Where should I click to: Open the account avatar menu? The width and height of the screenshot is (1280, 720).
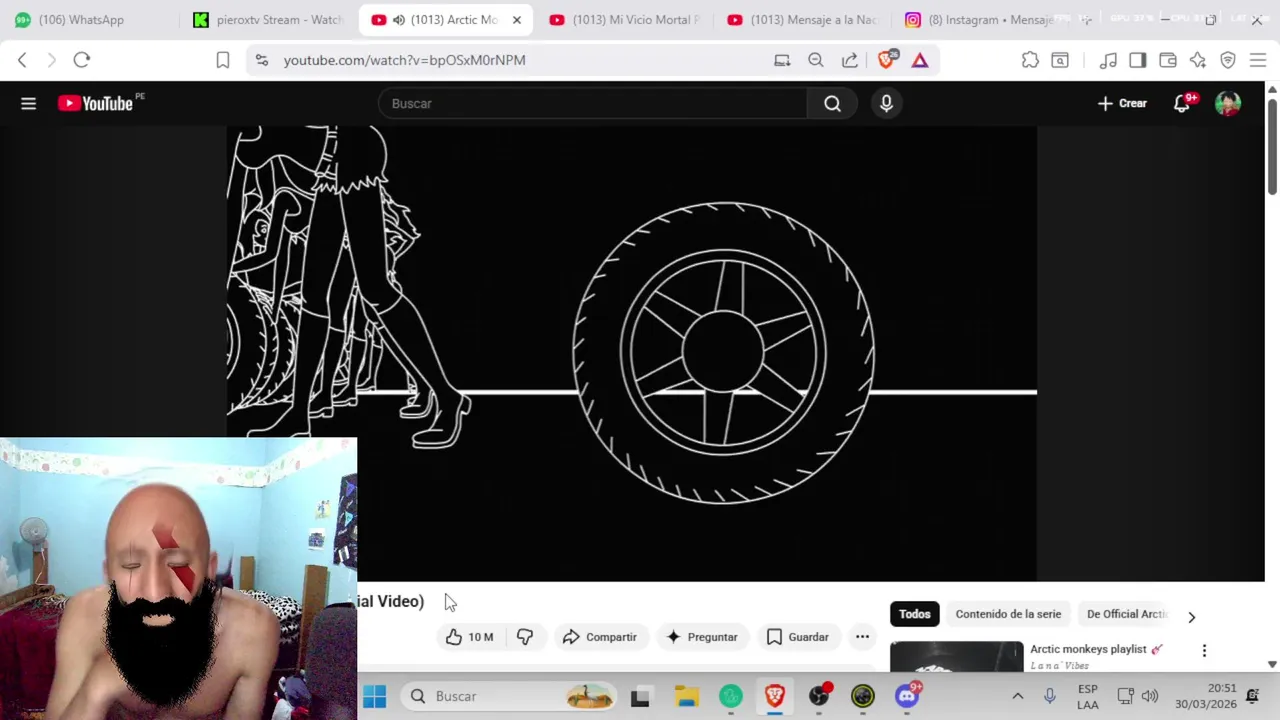(1228, 103)
